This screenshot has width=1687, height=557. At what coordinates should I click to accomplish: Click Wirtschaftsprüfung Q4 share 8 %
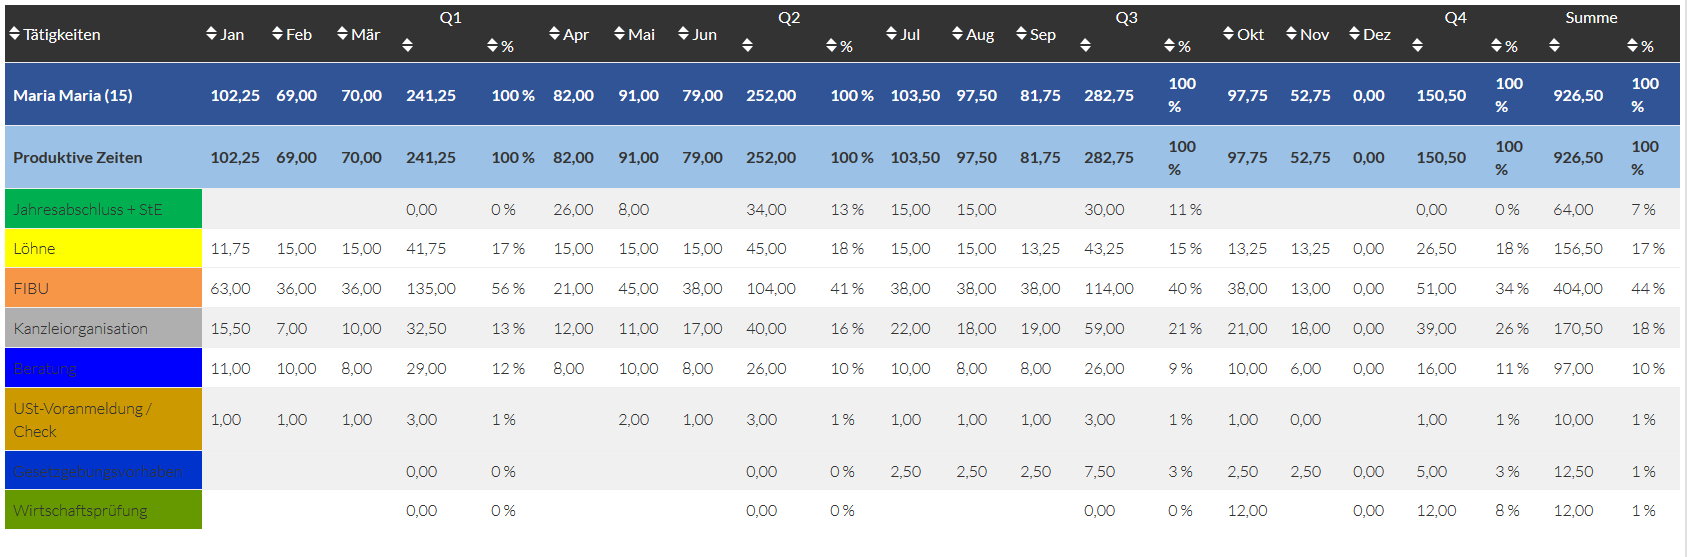click(1507, 510)
